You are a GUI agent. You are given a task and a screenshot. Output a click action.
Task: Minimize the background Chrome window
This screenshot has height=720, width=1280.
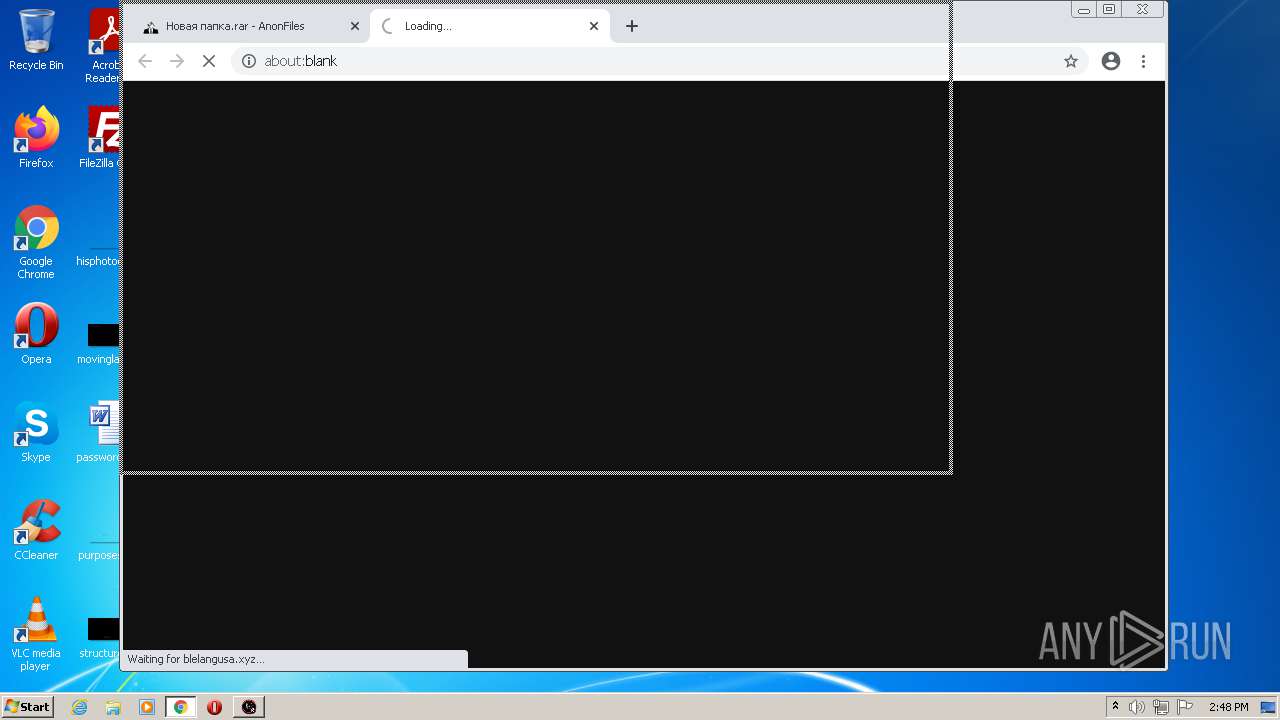(x=1084, y=10)
